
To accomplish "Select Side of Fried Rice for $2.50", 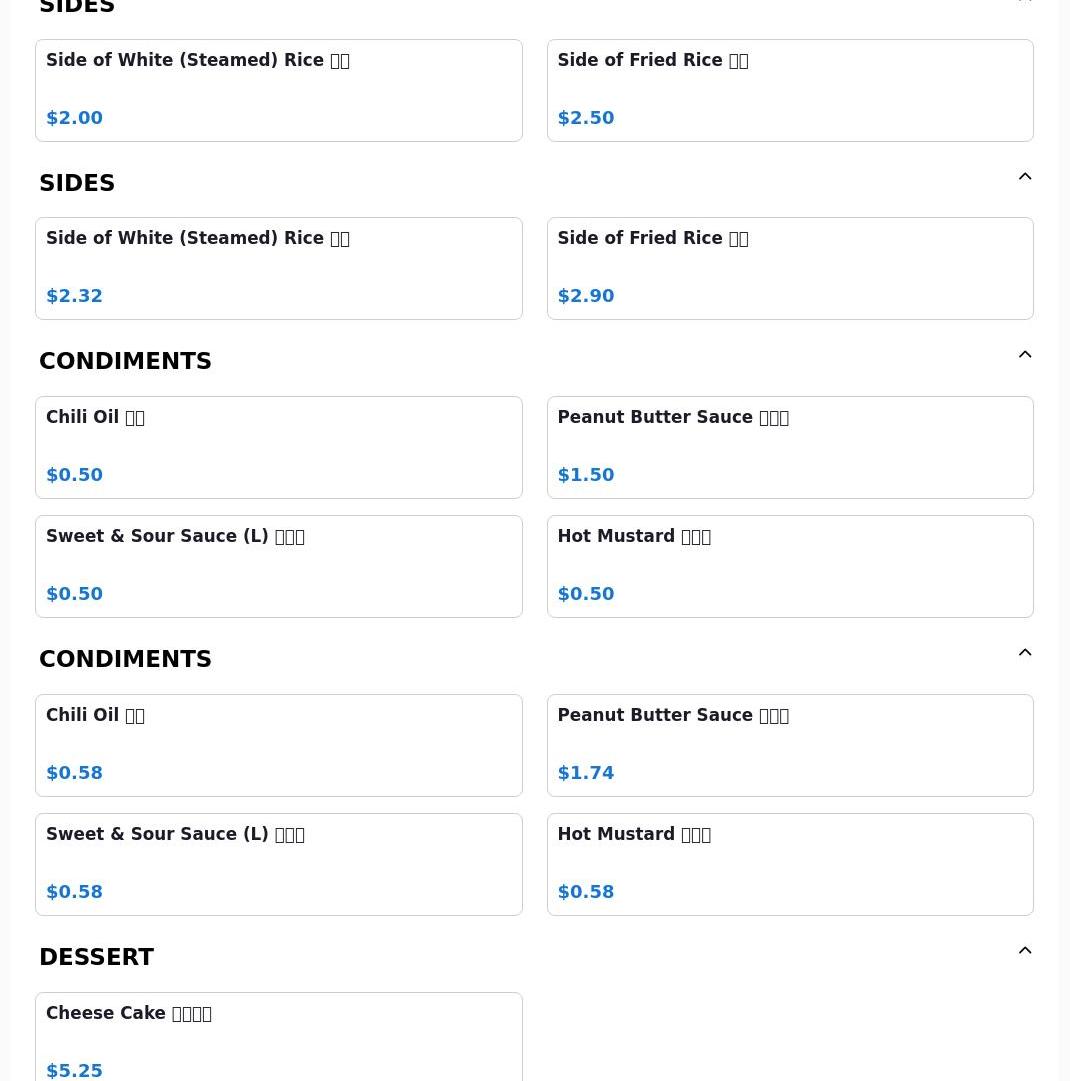I will (x=790, y=90).
